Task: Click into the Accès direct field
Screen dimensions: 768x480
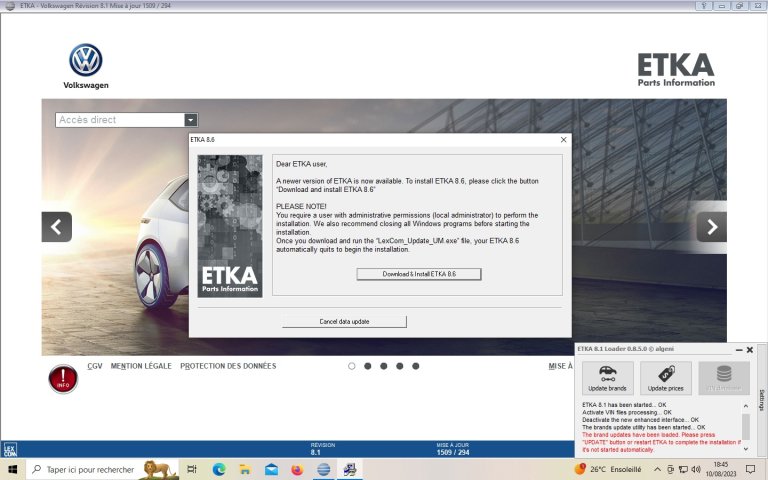Action: 120,120
